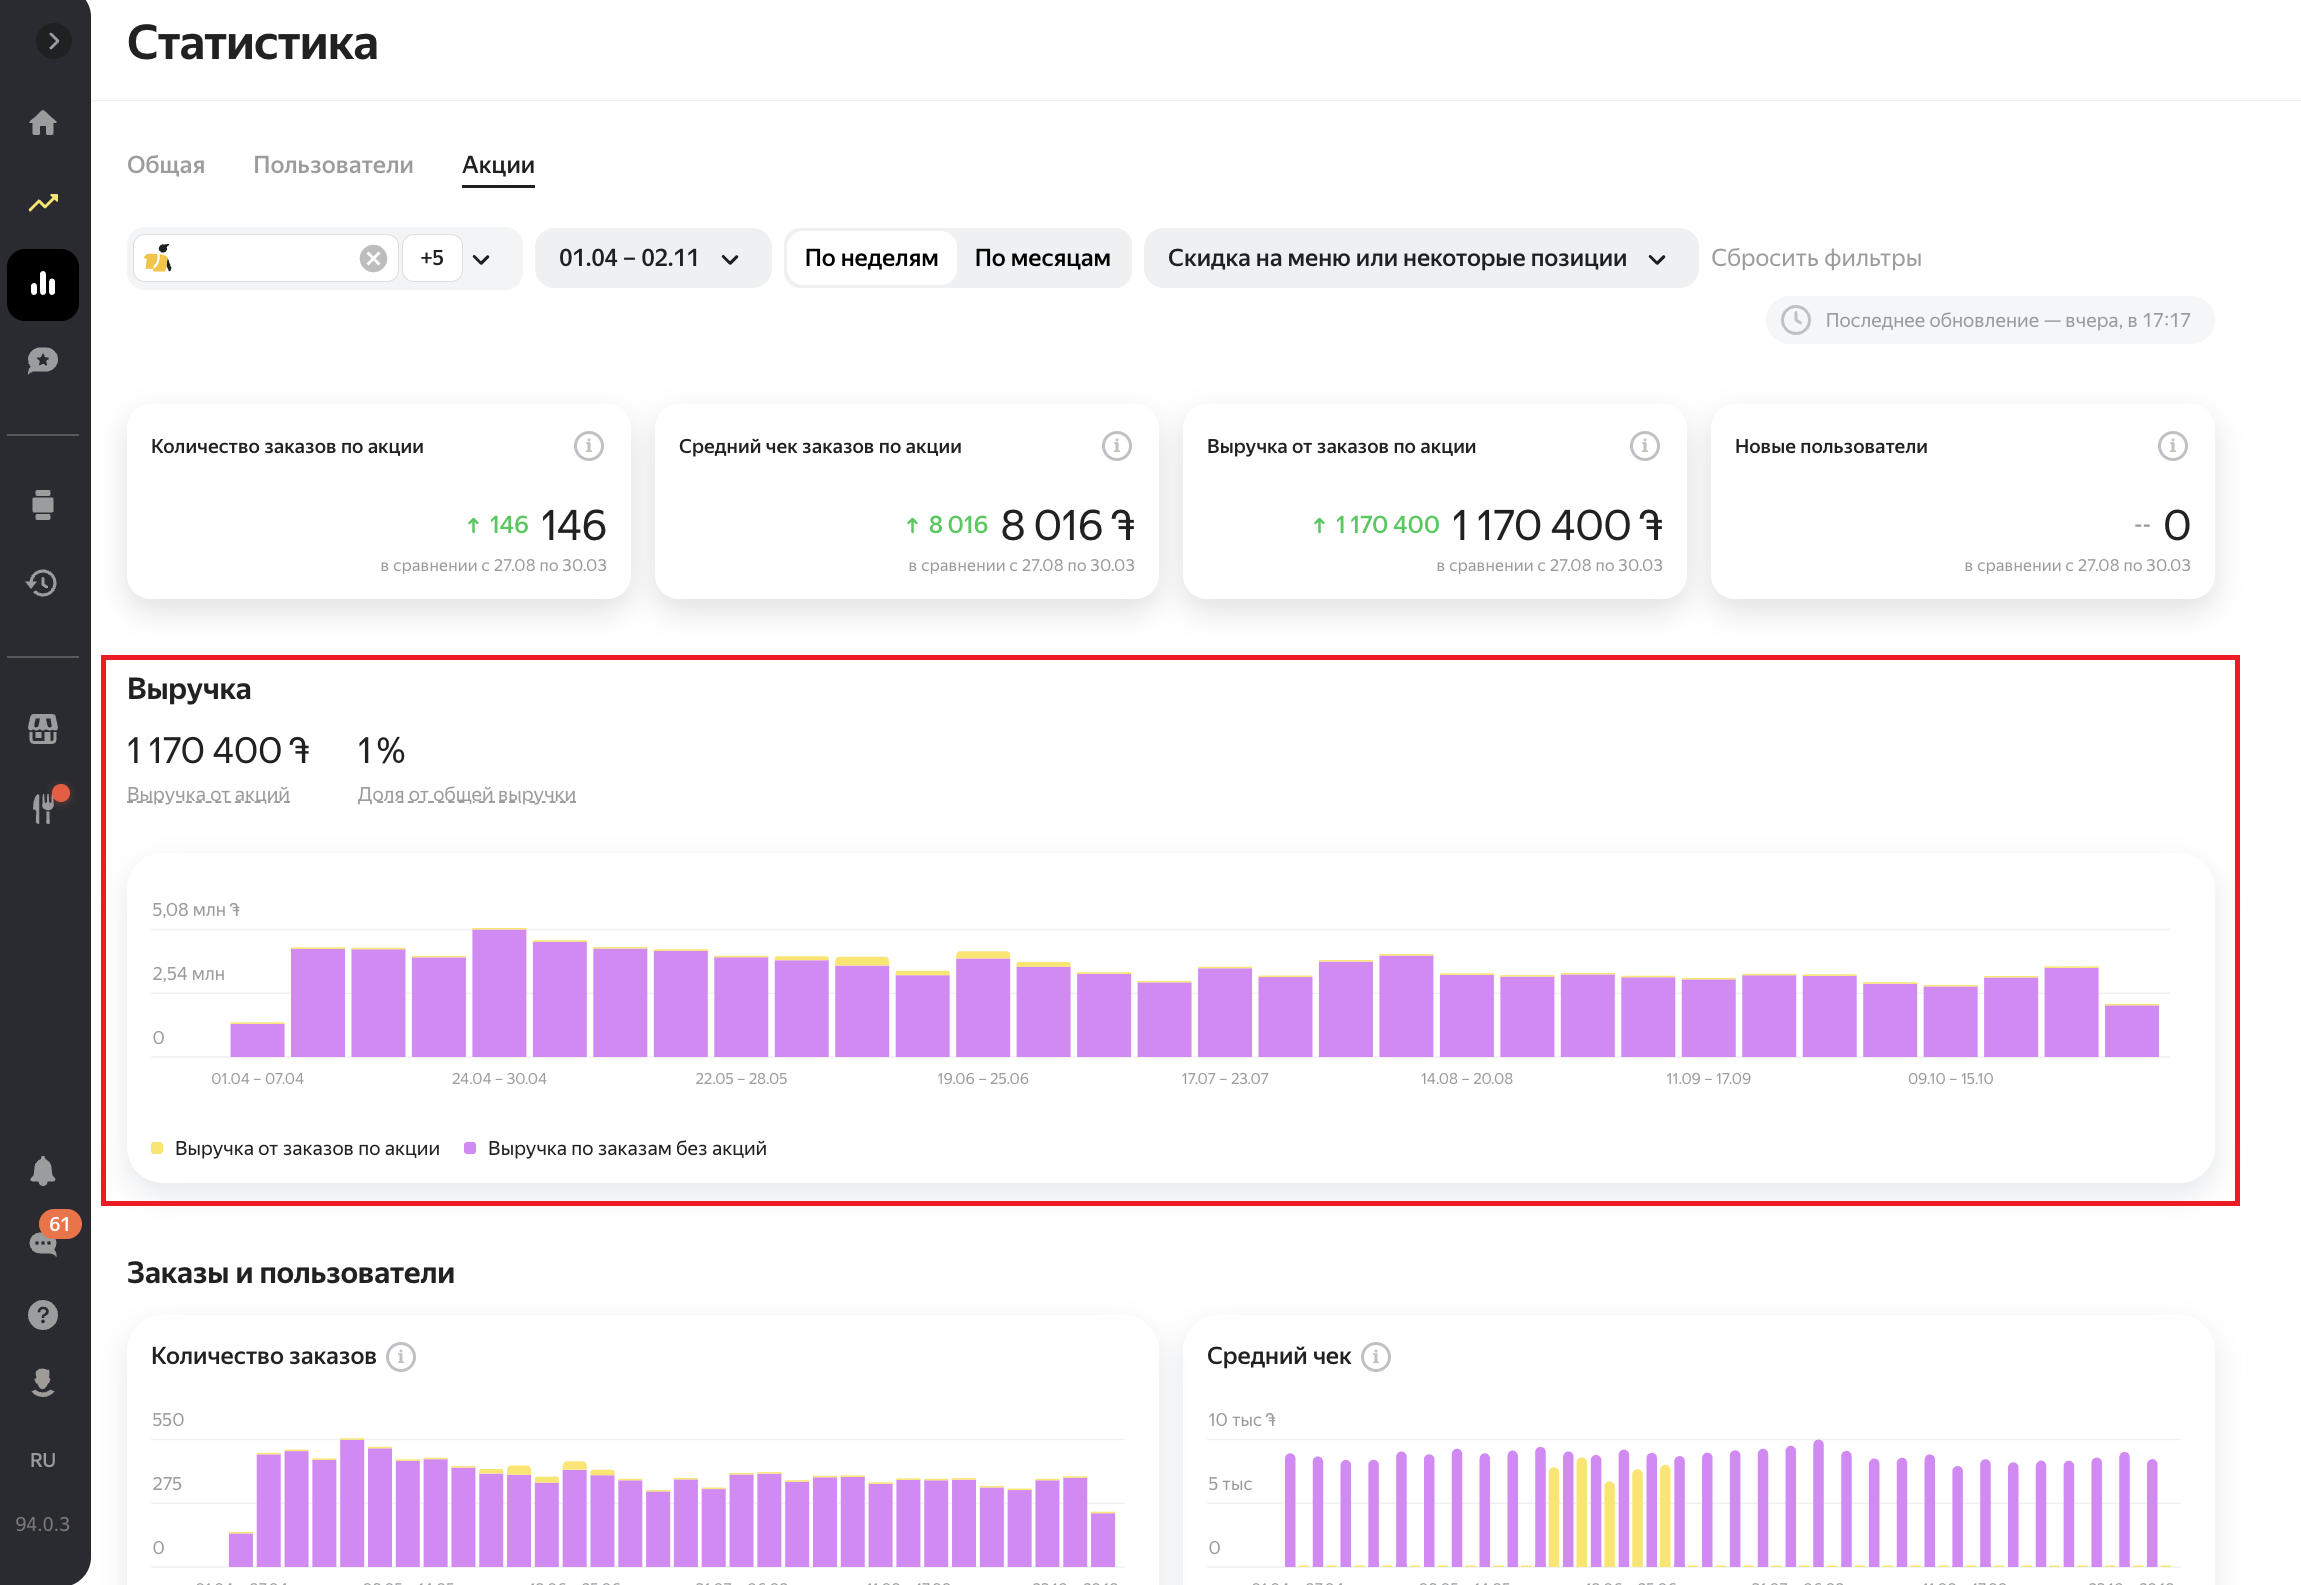2301x1585 pixels.
Task: Switch grouping to По неделям
Action: click(871, 258)
